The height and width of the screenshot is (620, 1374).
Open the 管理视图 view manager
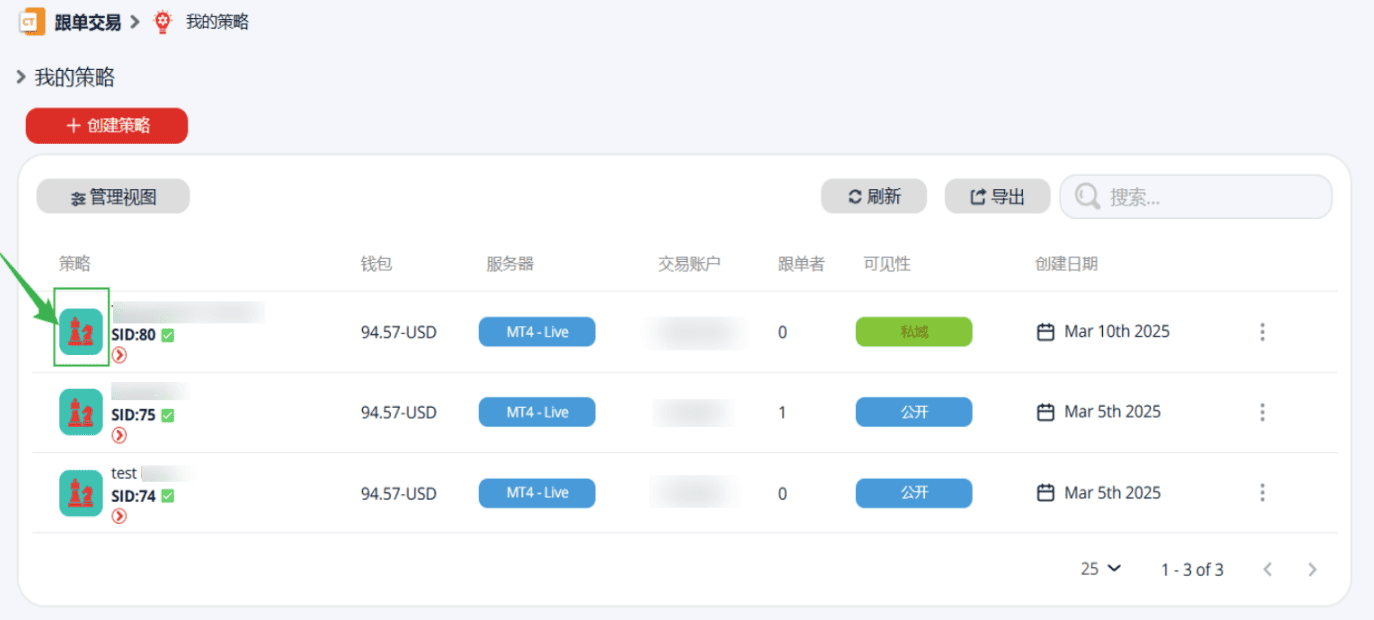[x=113, y=197]
